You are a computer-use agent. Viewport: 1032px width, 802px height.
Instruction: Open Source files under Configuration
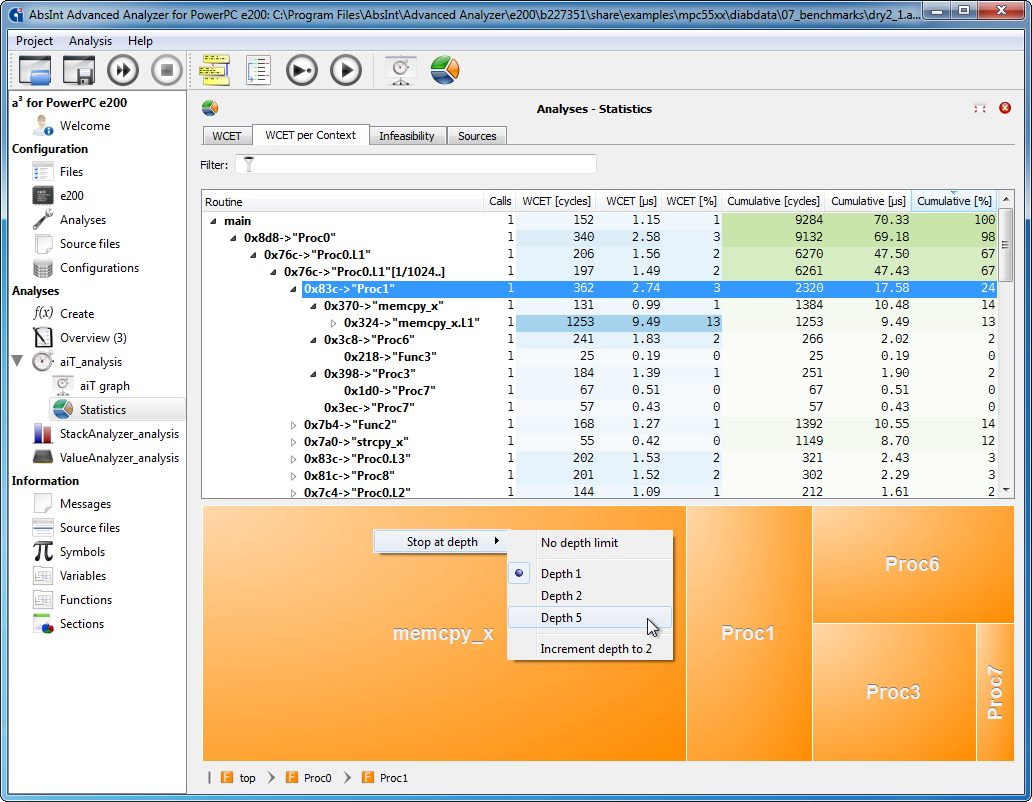coord(90,243)
